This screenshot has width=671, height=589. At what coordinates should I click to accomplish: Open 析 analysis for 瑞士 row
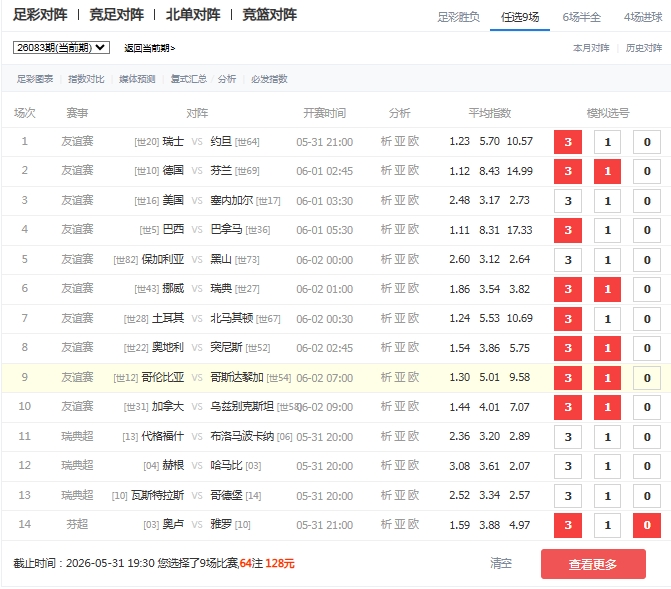(x=386, y=141)
